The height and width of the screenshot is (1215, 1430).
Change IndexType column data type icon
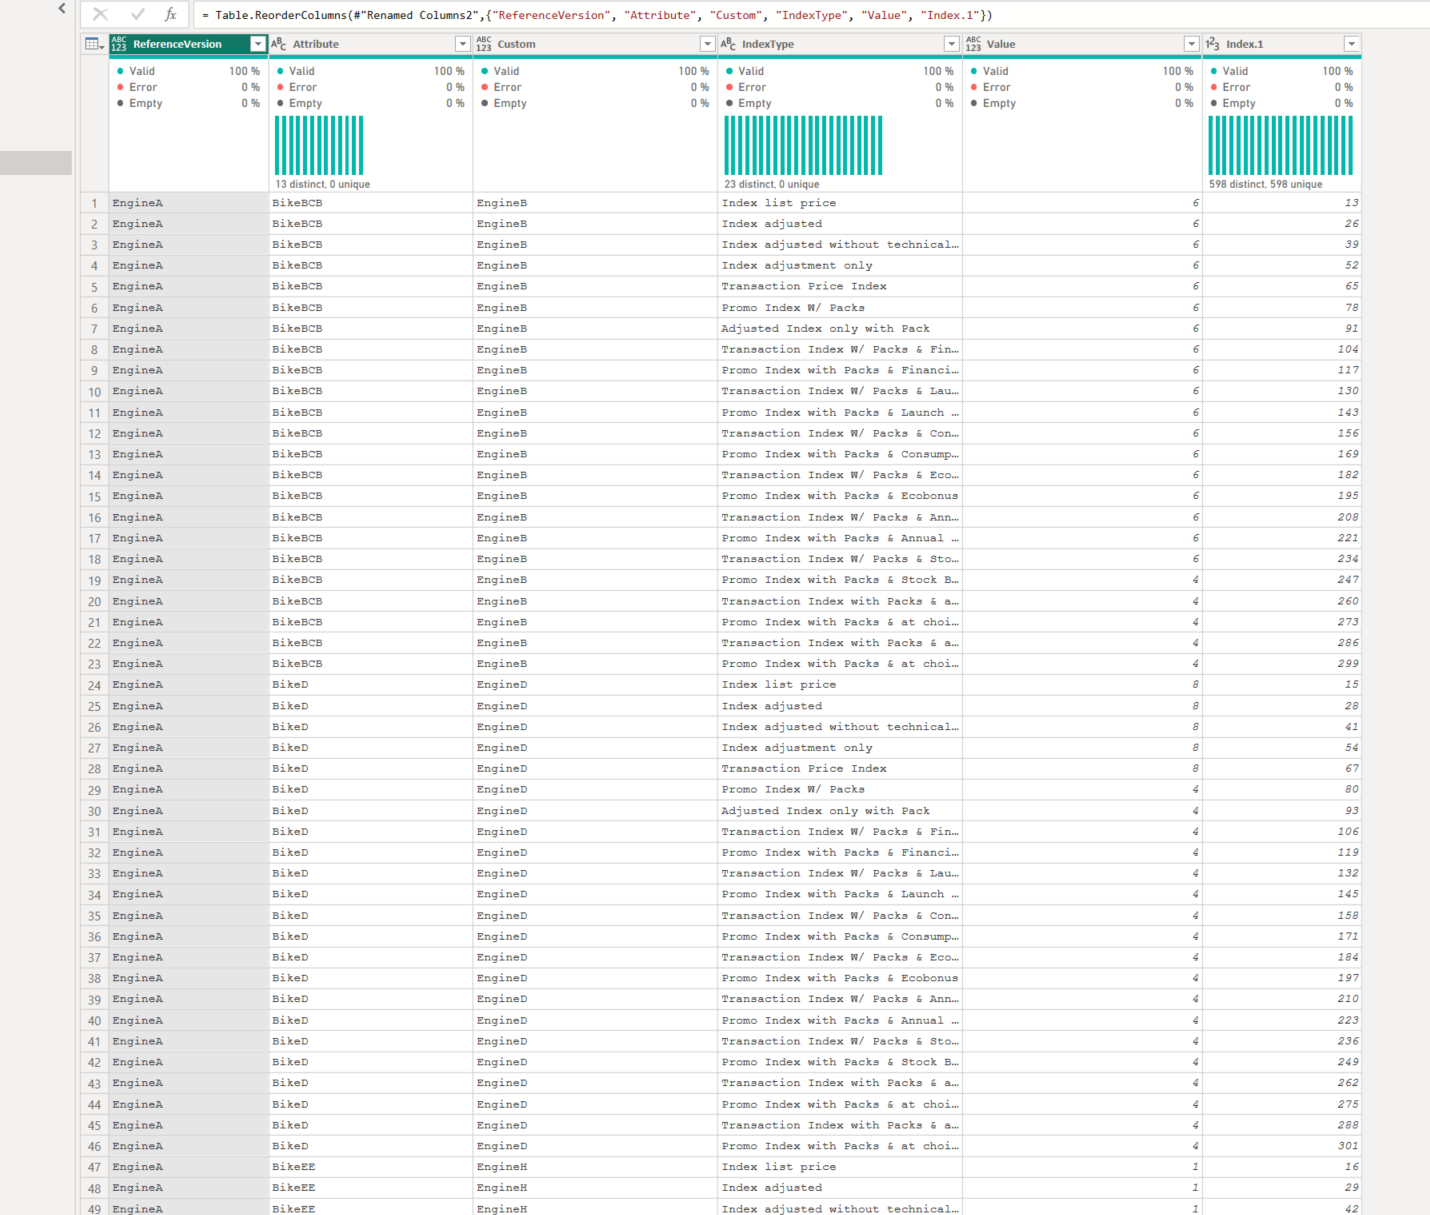tap(728, 44)
